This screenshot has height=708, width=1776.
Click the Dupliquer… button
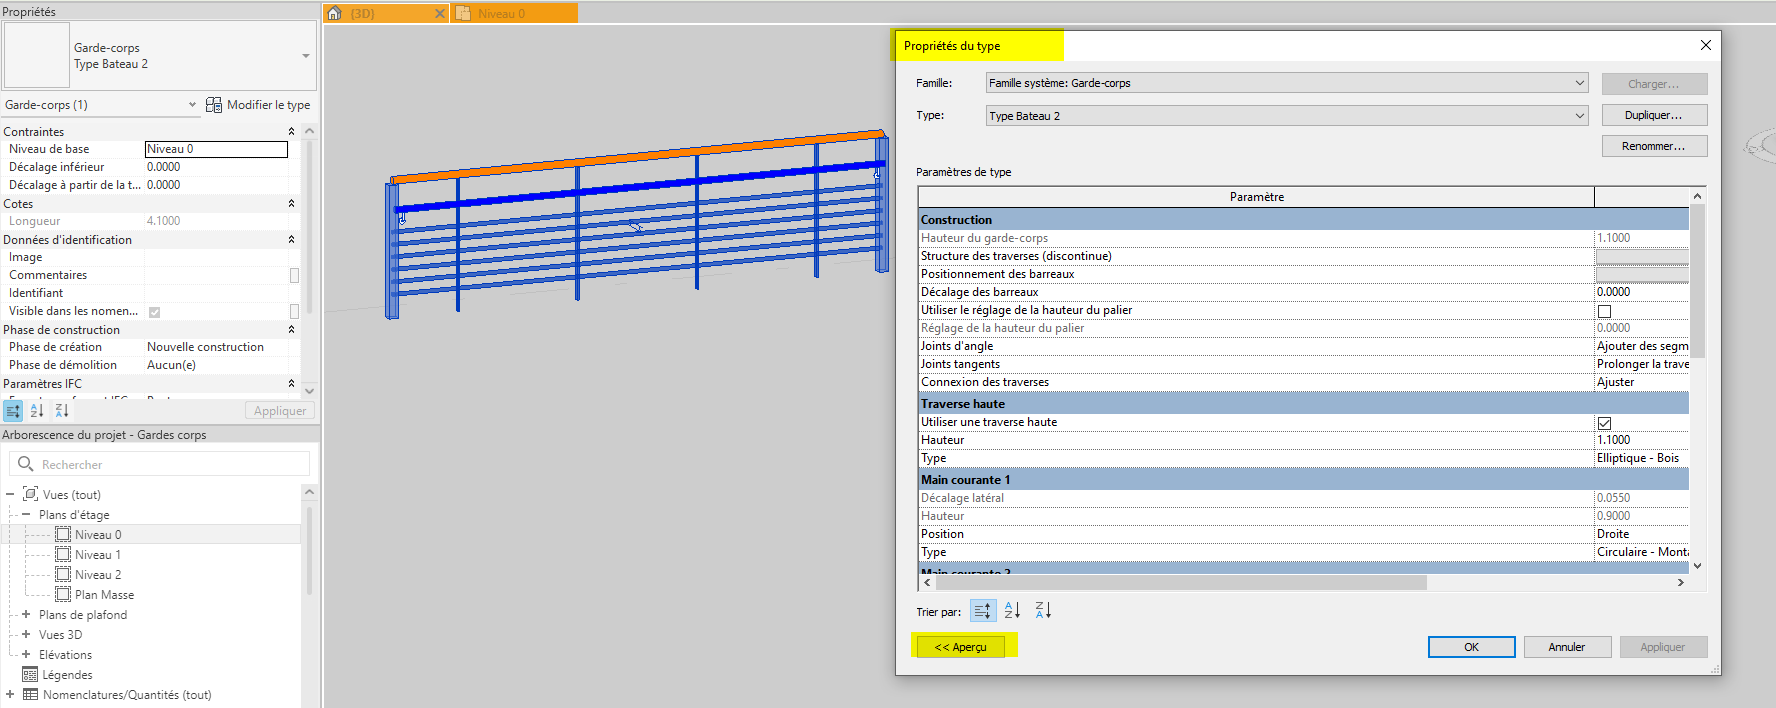(x=1653, y=115)
